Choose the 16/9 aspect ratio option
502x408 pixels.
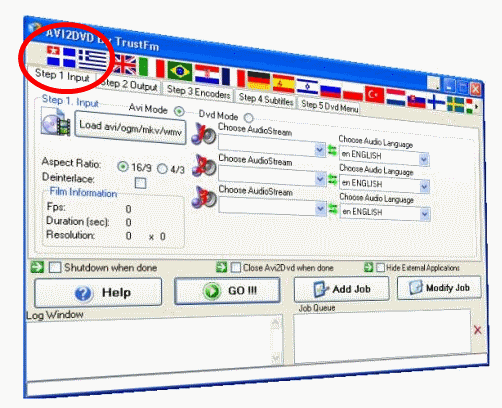point(123,166)
